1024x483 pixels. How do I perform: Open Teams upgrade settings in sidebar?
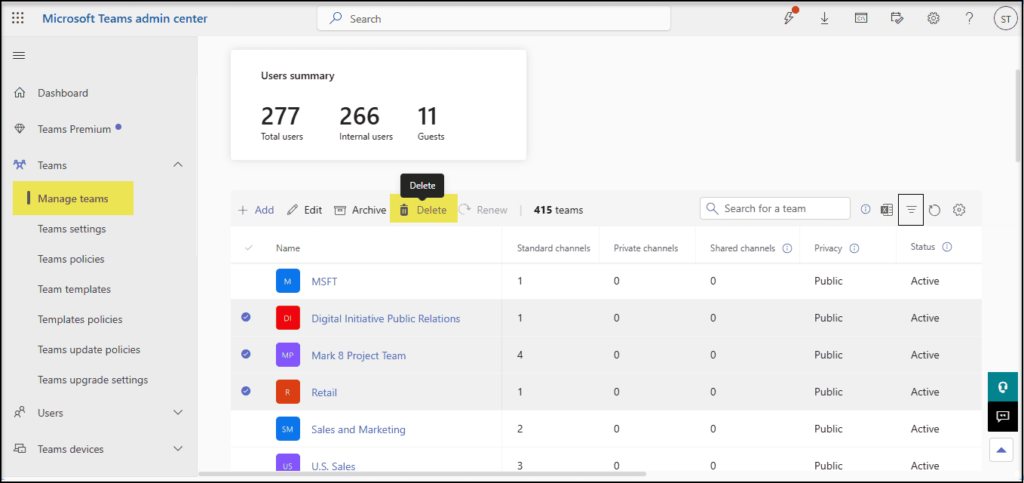93,379
